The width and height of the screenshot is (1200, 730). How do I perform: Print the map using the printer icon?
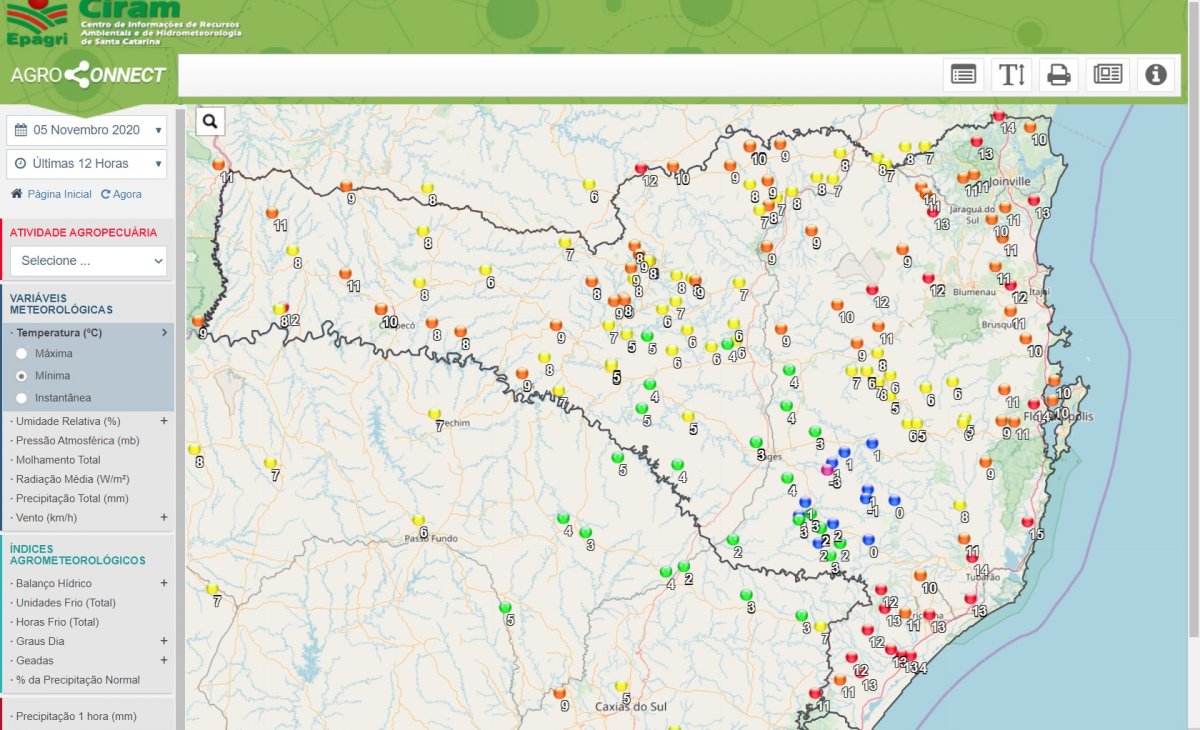tap(1059, 75)
